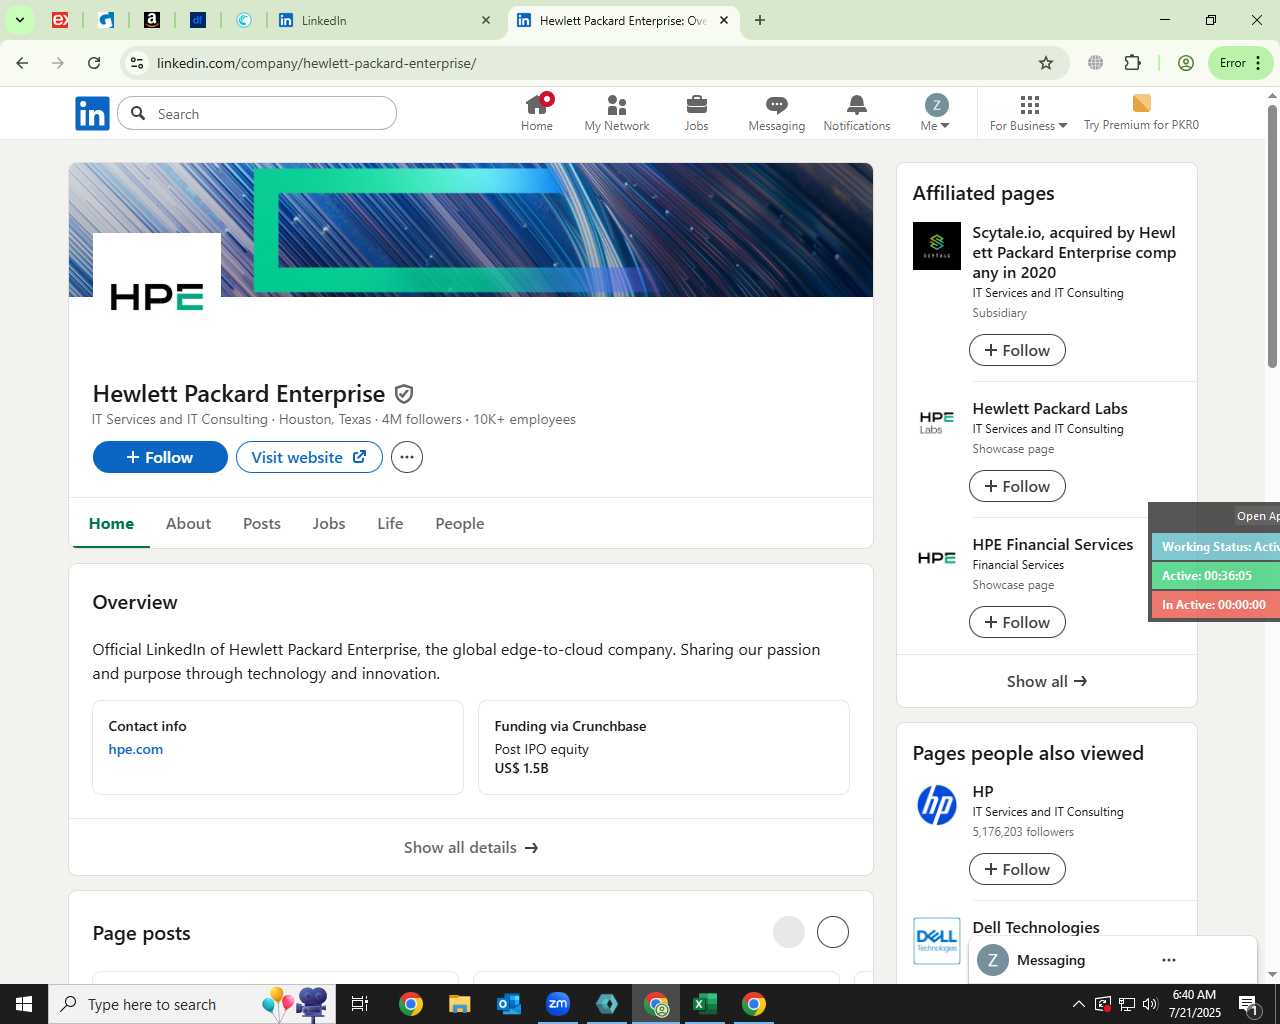Open Scytale.io logo thumbnail
This screenshot has width=1280, height=1024.
tap(937, 246)
